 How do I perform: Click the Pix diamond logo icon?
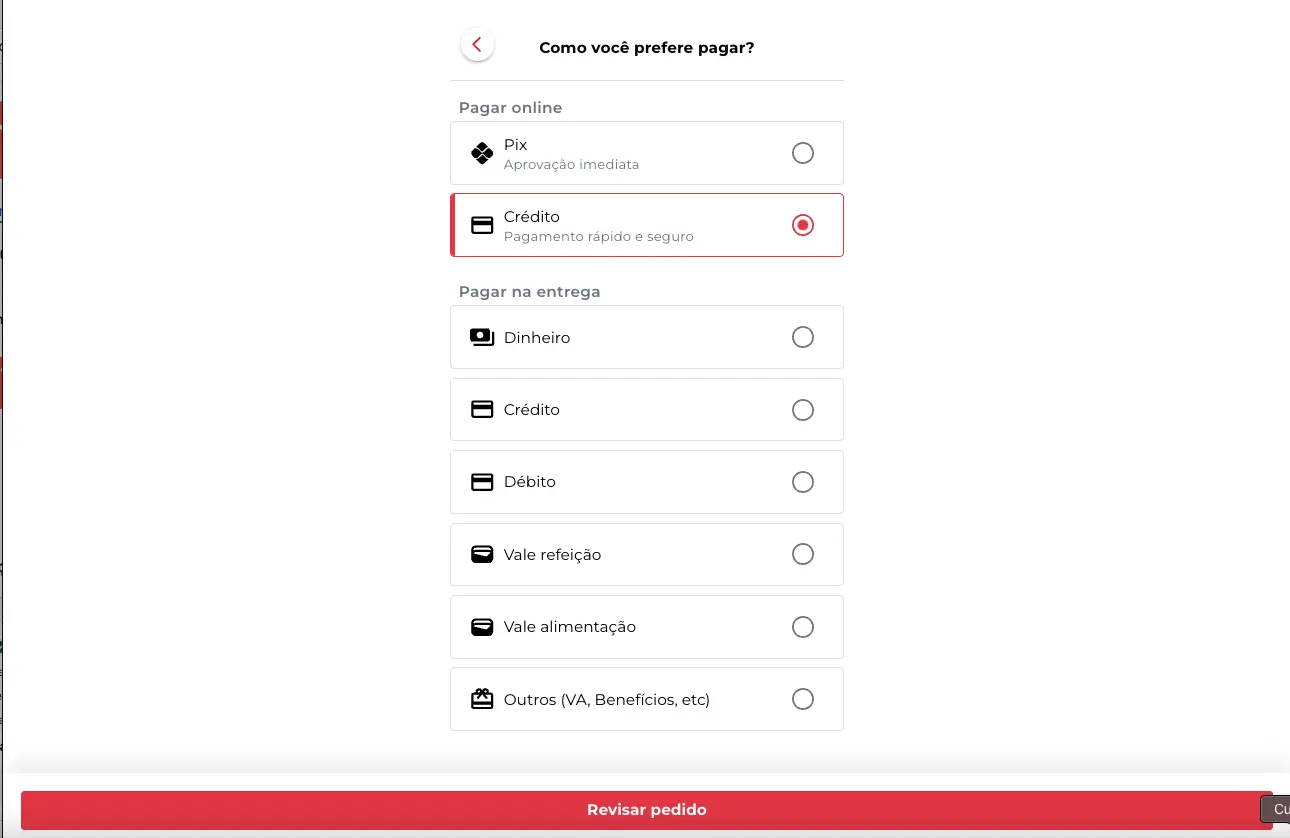click(482, 153)
